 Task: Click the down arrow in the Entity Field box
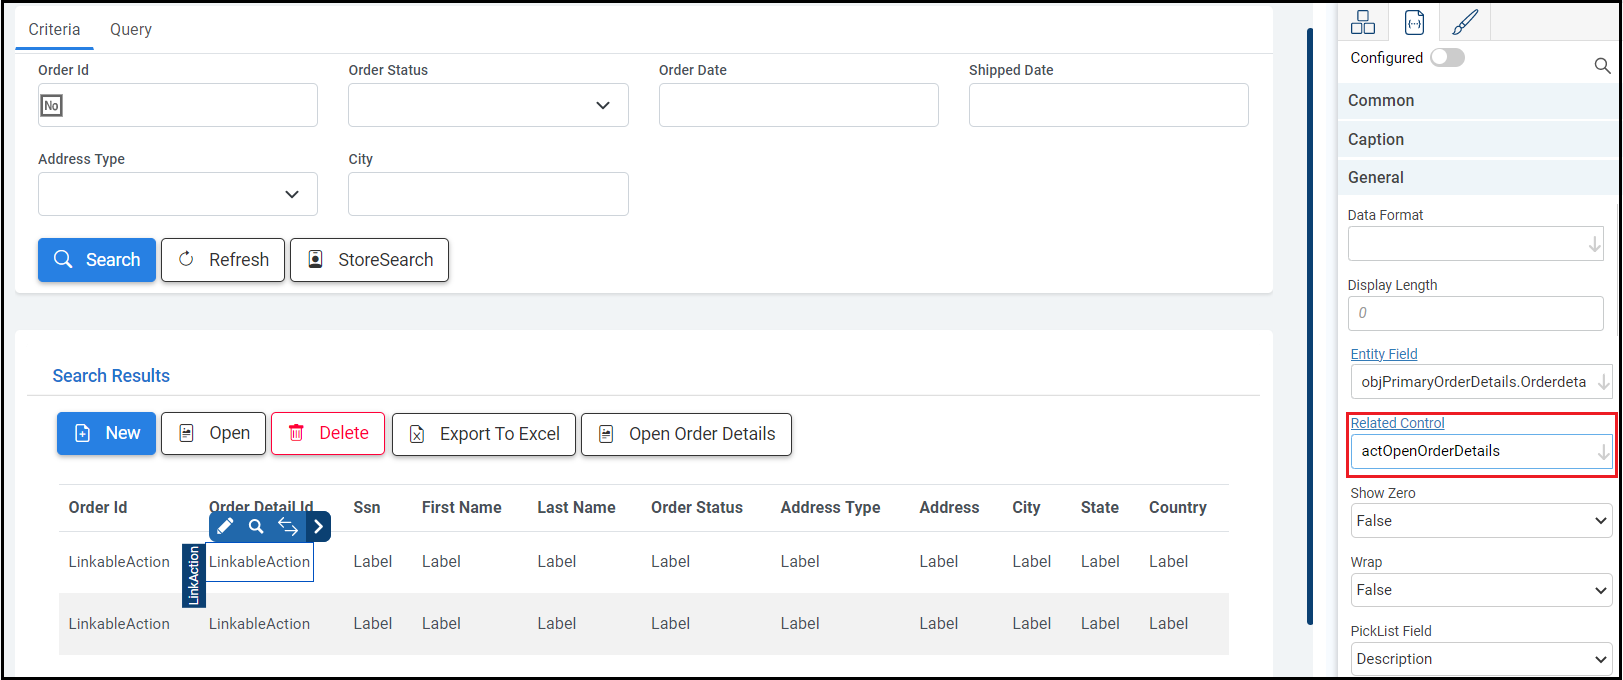pos(1603,382)
